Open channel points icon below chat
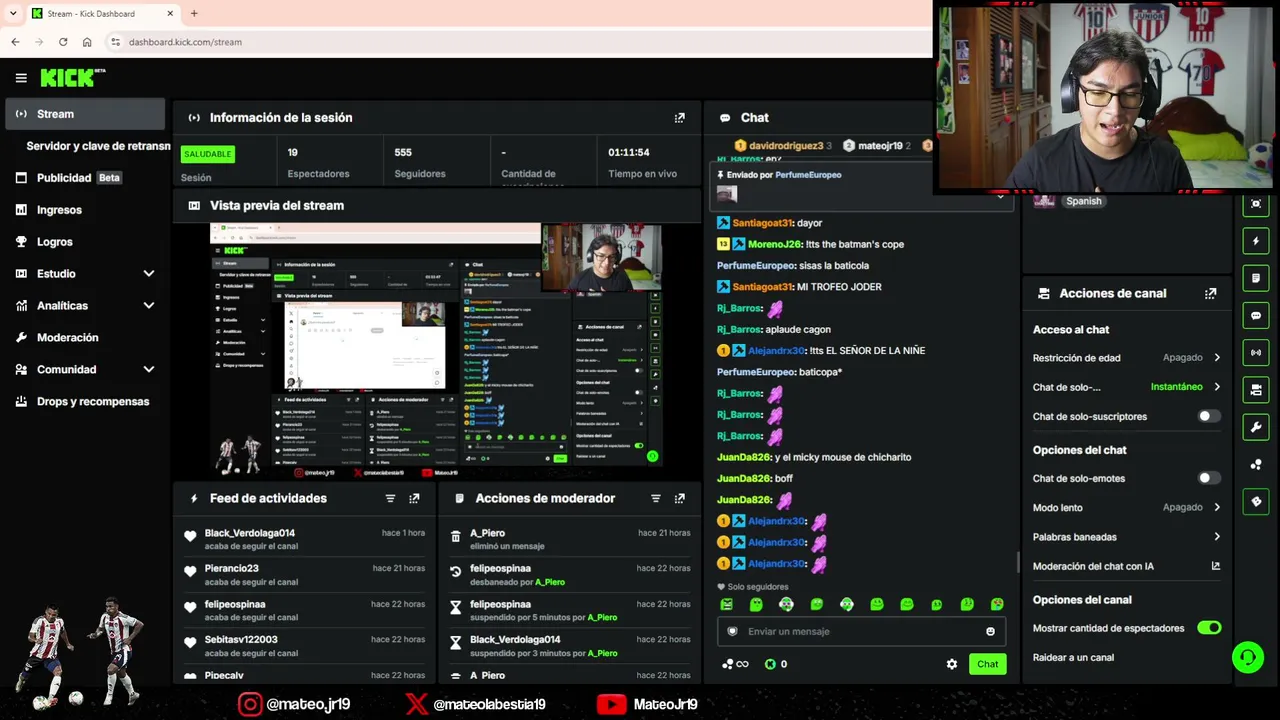This screenshot has height=720, width=1280. 735,664
